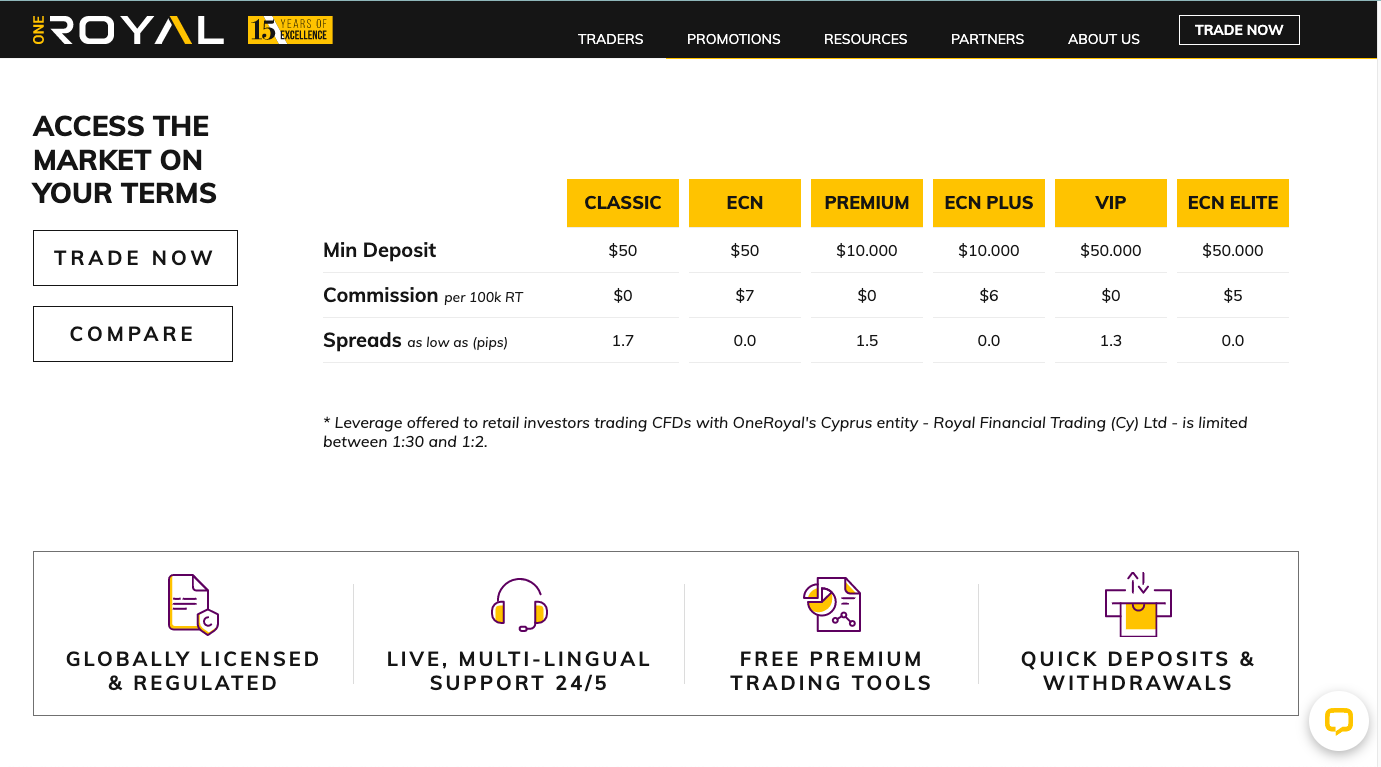Expand the About Us navigation menu
The width and height of the screenshot is (1381, 767).
click(1103, 39)
